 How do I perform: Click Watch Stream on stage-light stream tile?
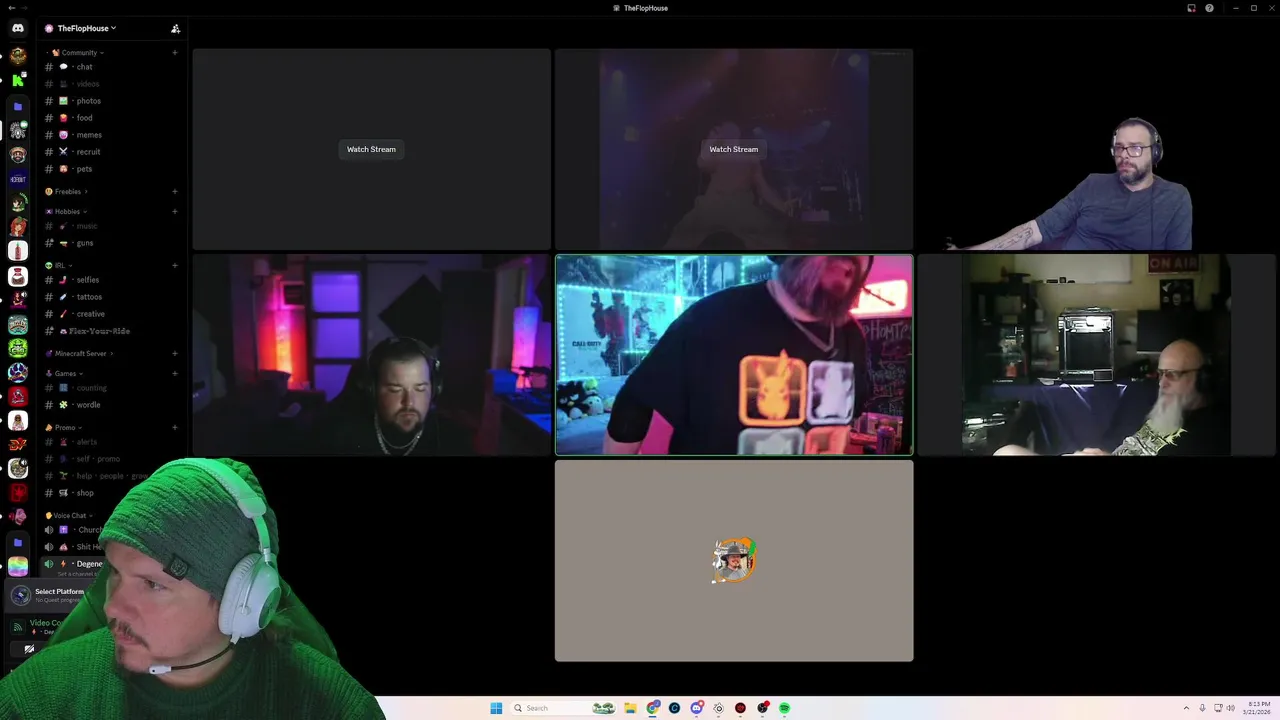pos(733,149)
